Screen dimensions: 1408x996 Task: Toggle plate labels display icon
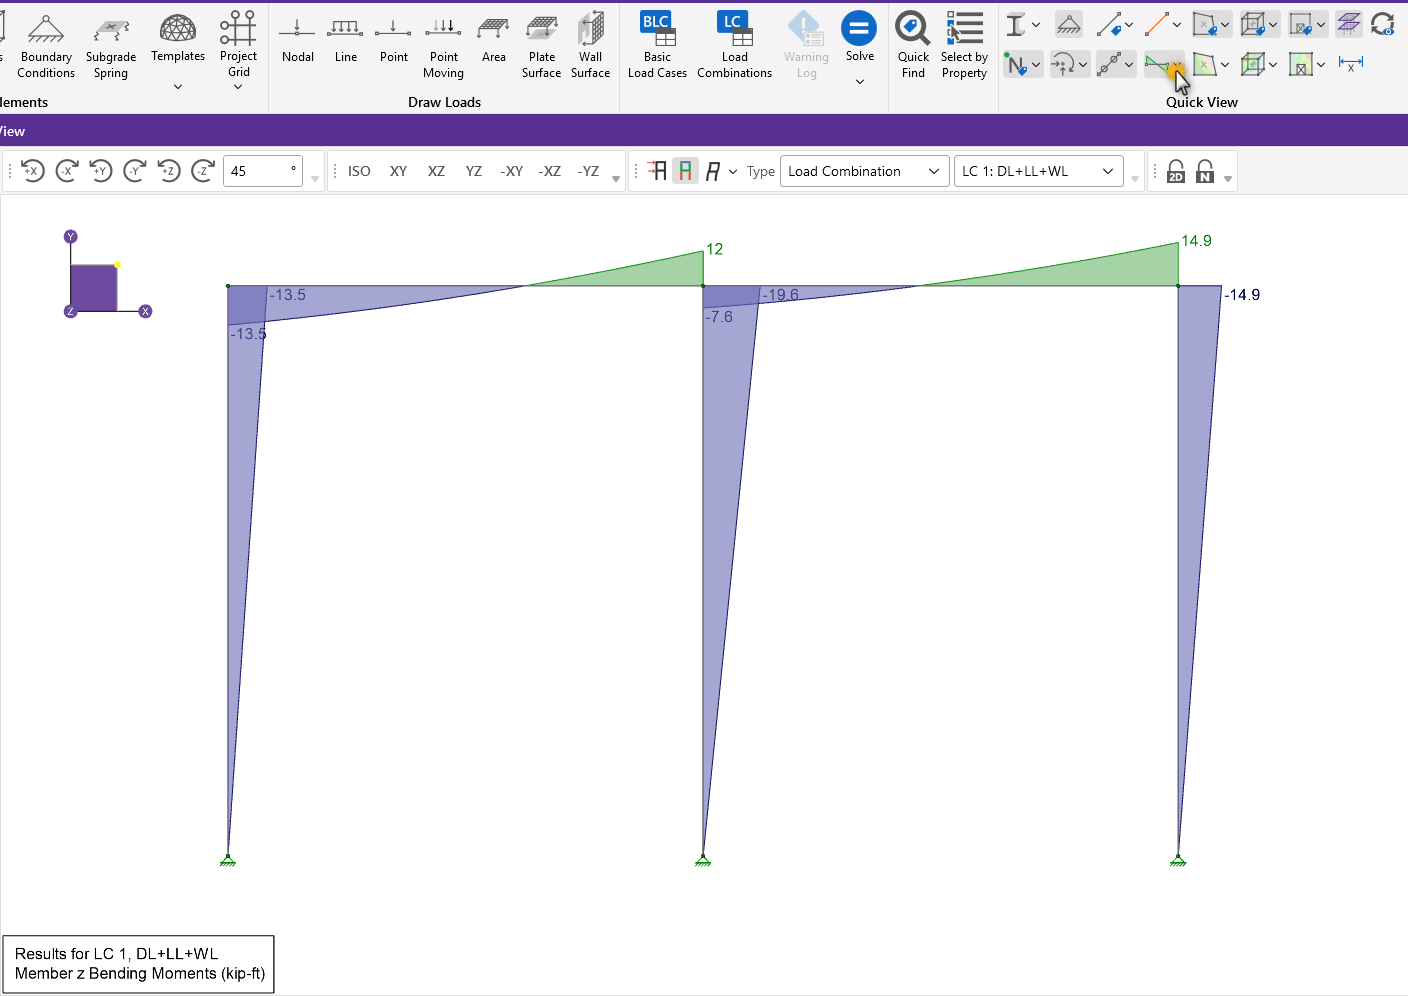(x=1205, y=25)
